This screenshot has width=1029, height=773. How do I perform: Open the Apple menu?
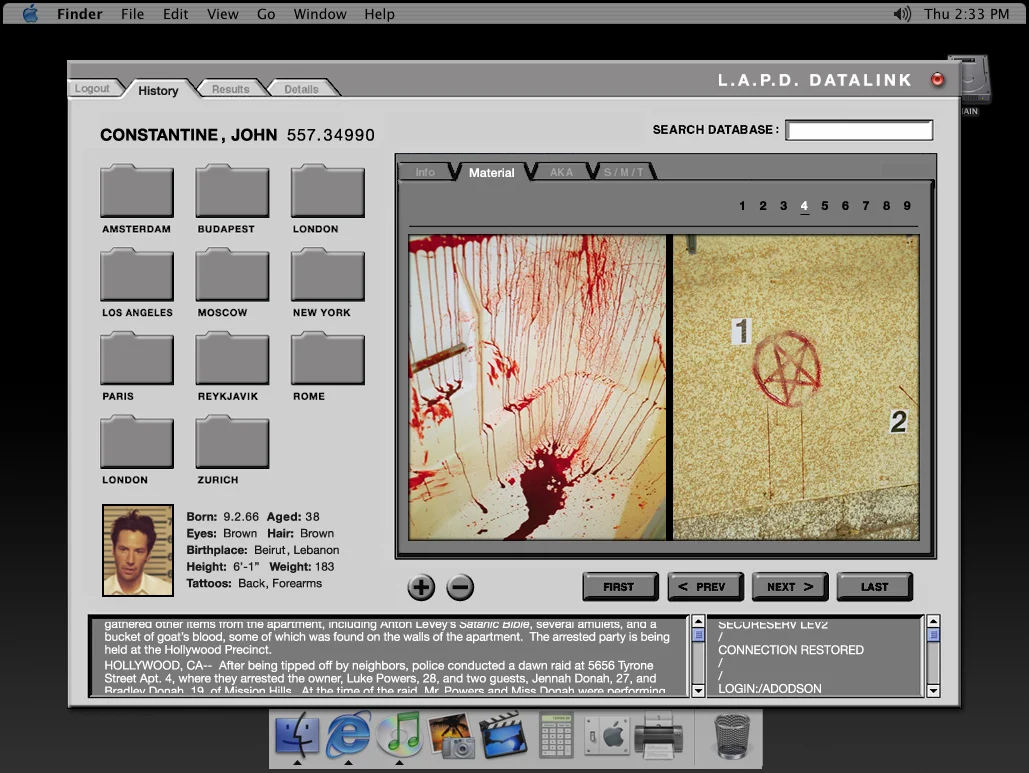[30, 13]
